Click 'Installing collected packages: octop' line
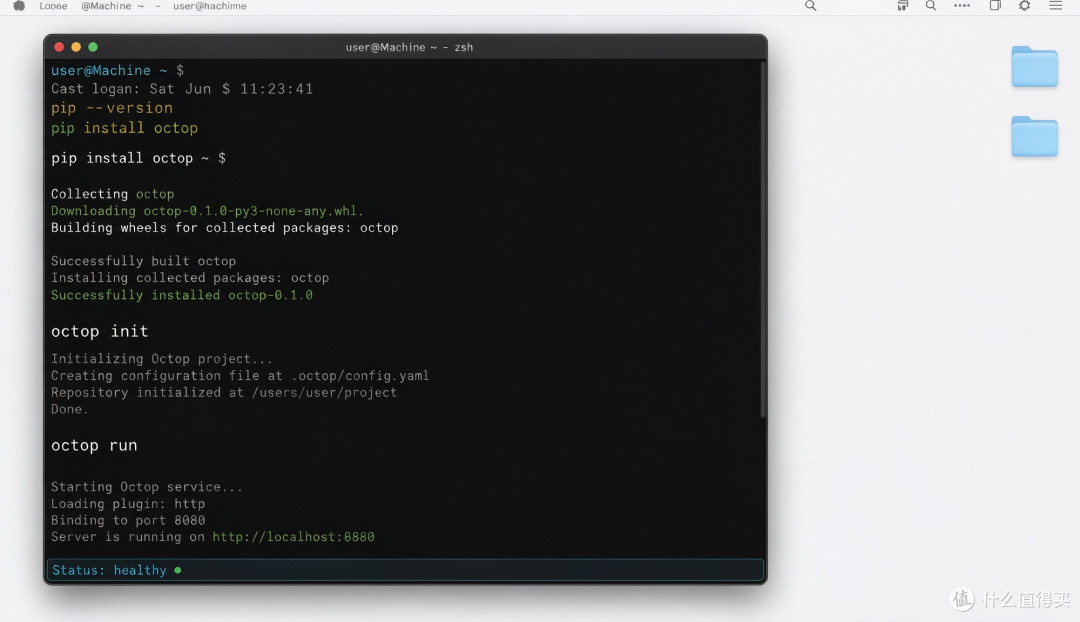Screen dimensions: 1080x622 (190, 278)
